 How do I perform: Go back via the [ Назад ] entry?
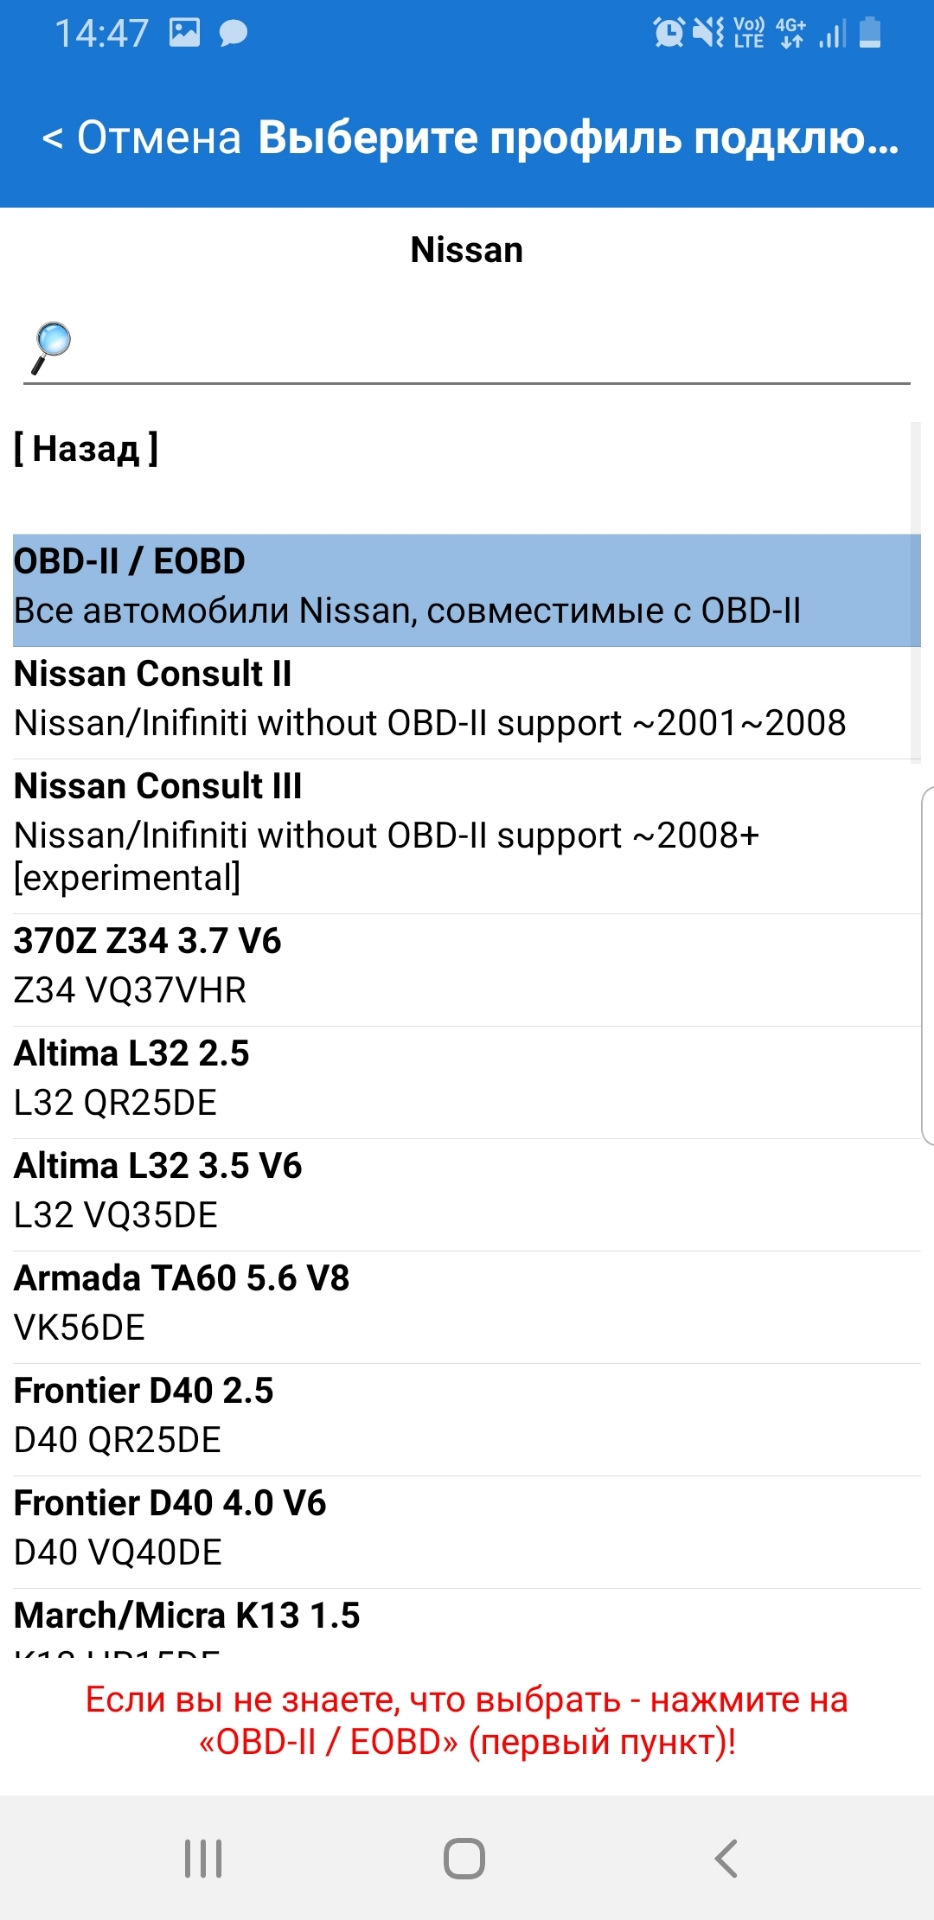click(x=86, y=449)
